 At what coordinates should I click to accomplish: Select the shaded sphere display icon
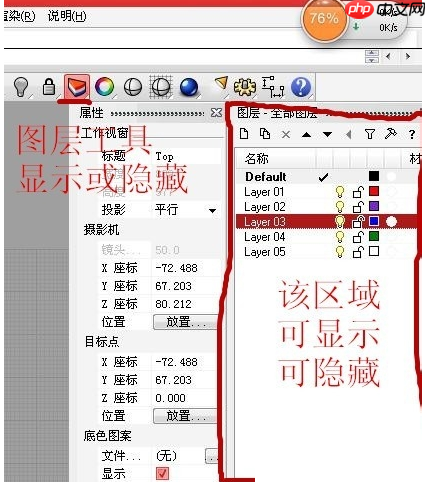point(133,87)
